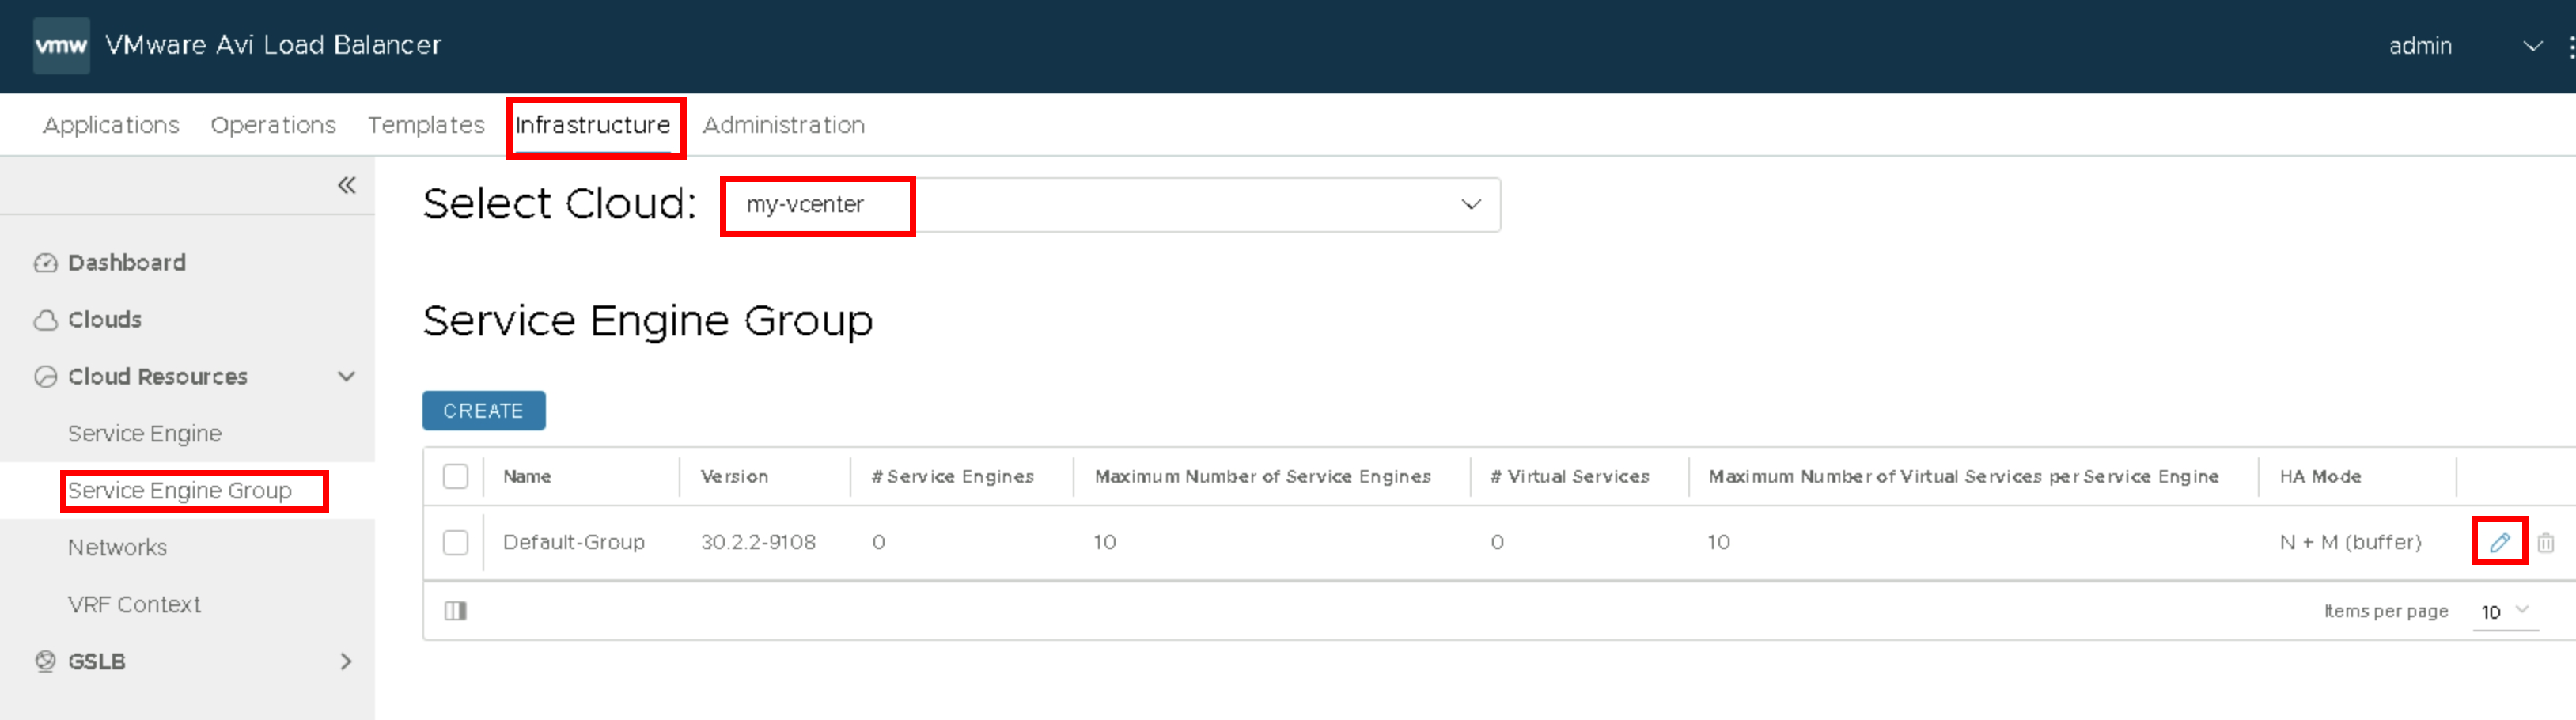Switch to the Templates tab
Viewport: 2576px width, 720px height.
coord(426,125)
